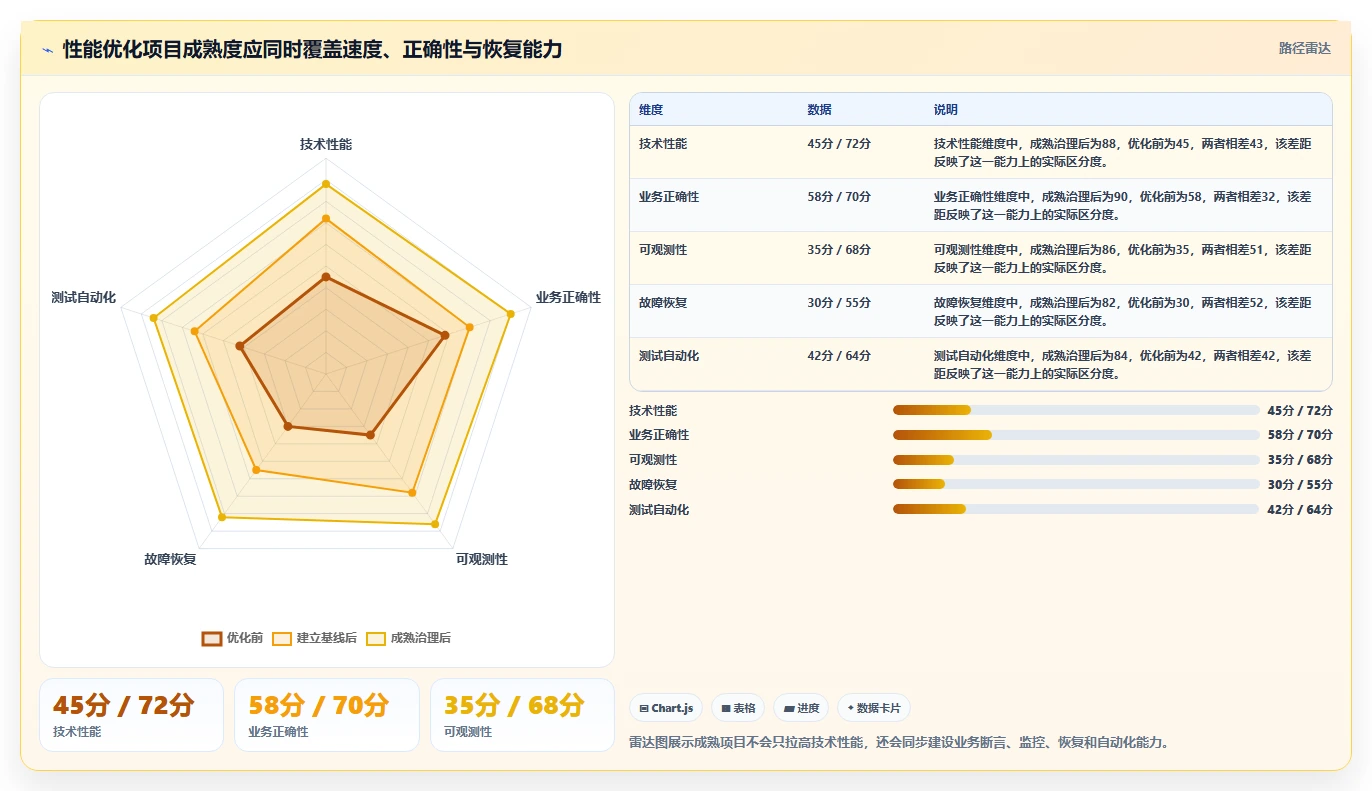Click the 技术性能 progress bar

click(x=1076, y=410)
